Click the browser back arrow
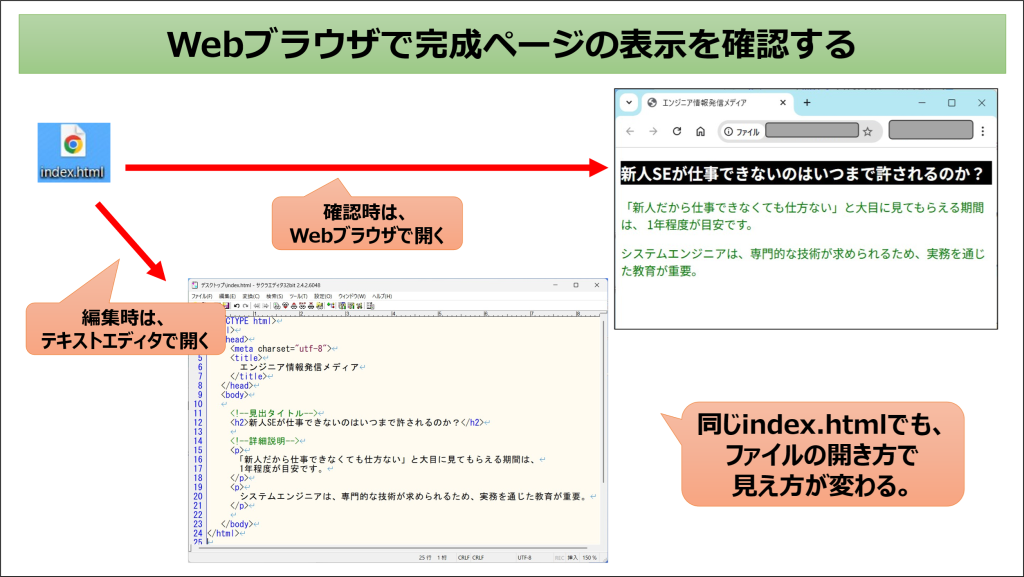Screen dimensions: 1024x577 tap(630, 131)
